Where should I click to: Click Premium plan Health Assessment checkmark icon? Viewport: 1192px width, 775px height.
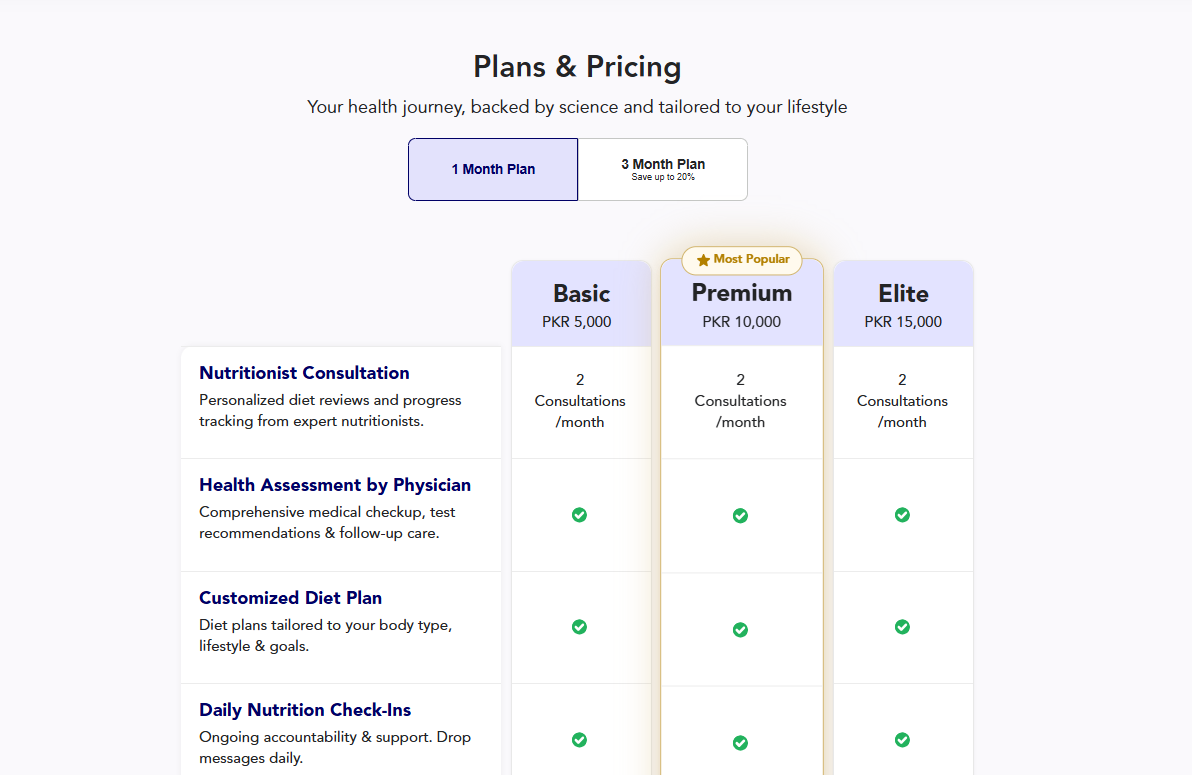[x=740, y=516]
